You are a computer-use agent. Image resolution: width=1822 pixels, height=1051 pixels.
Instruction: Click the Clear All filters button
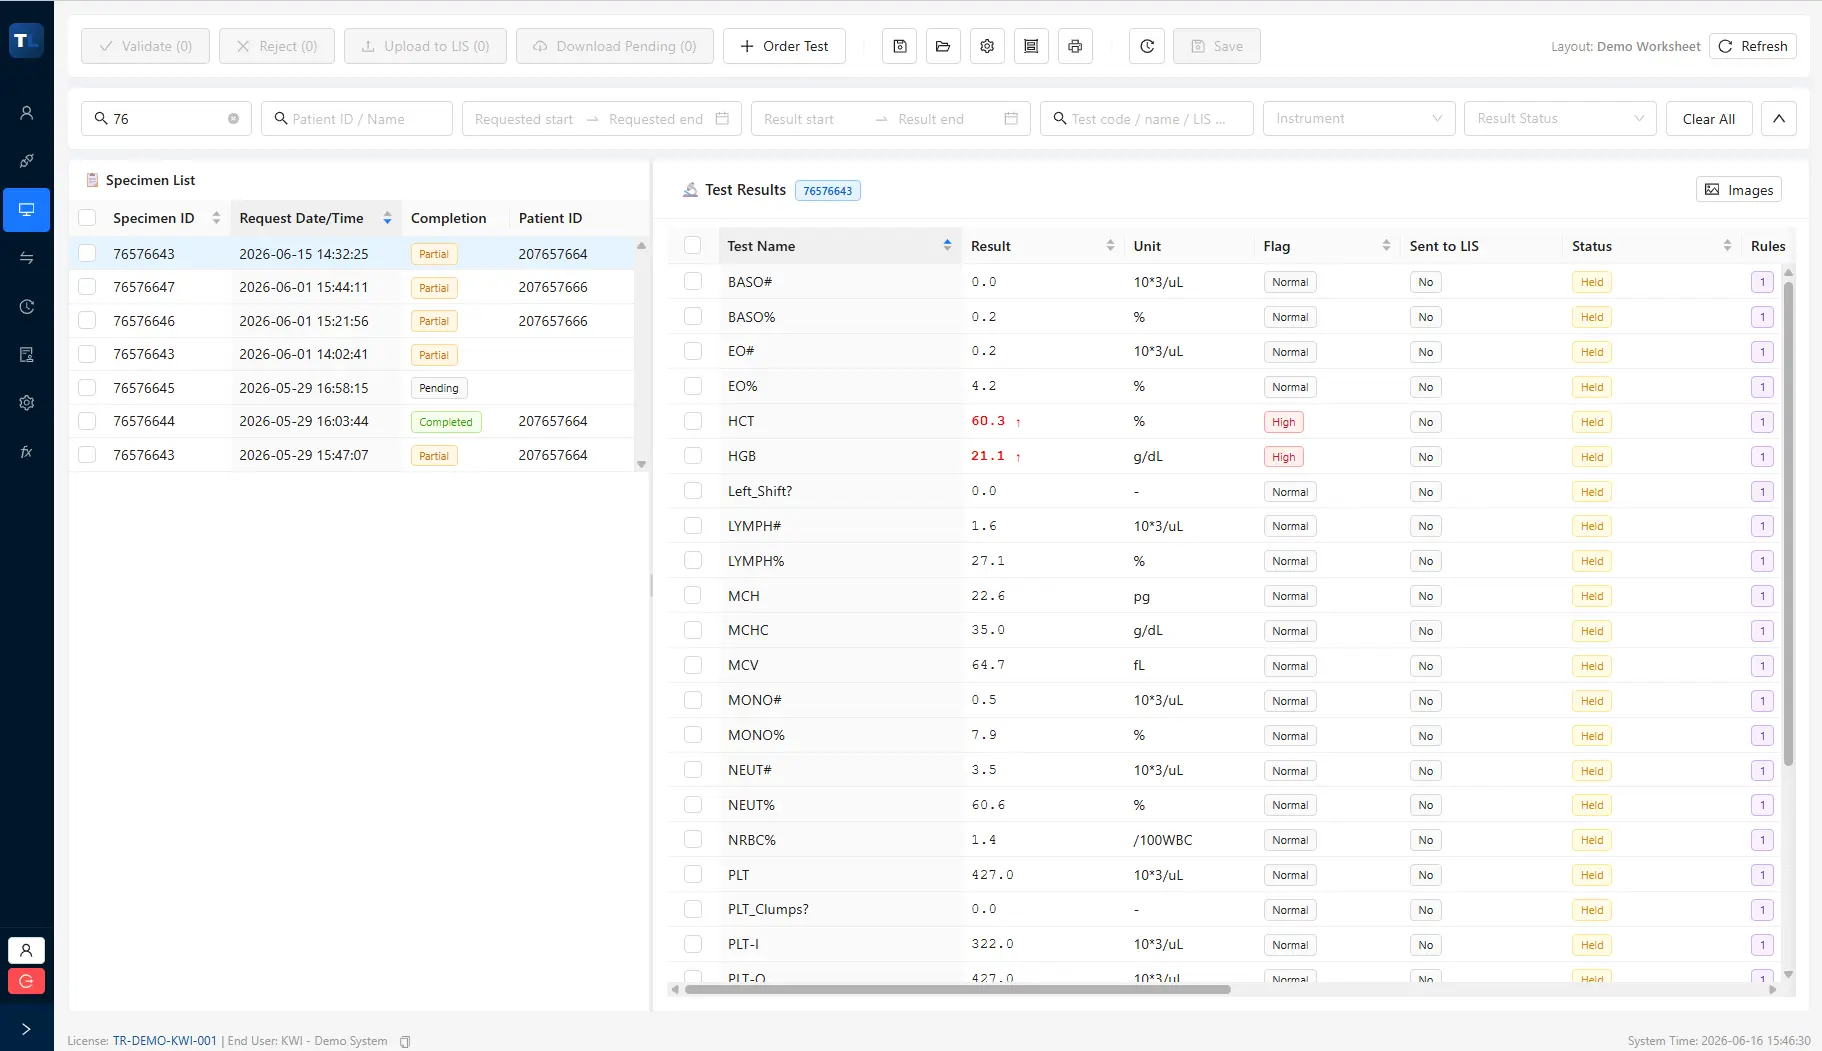1708,119
